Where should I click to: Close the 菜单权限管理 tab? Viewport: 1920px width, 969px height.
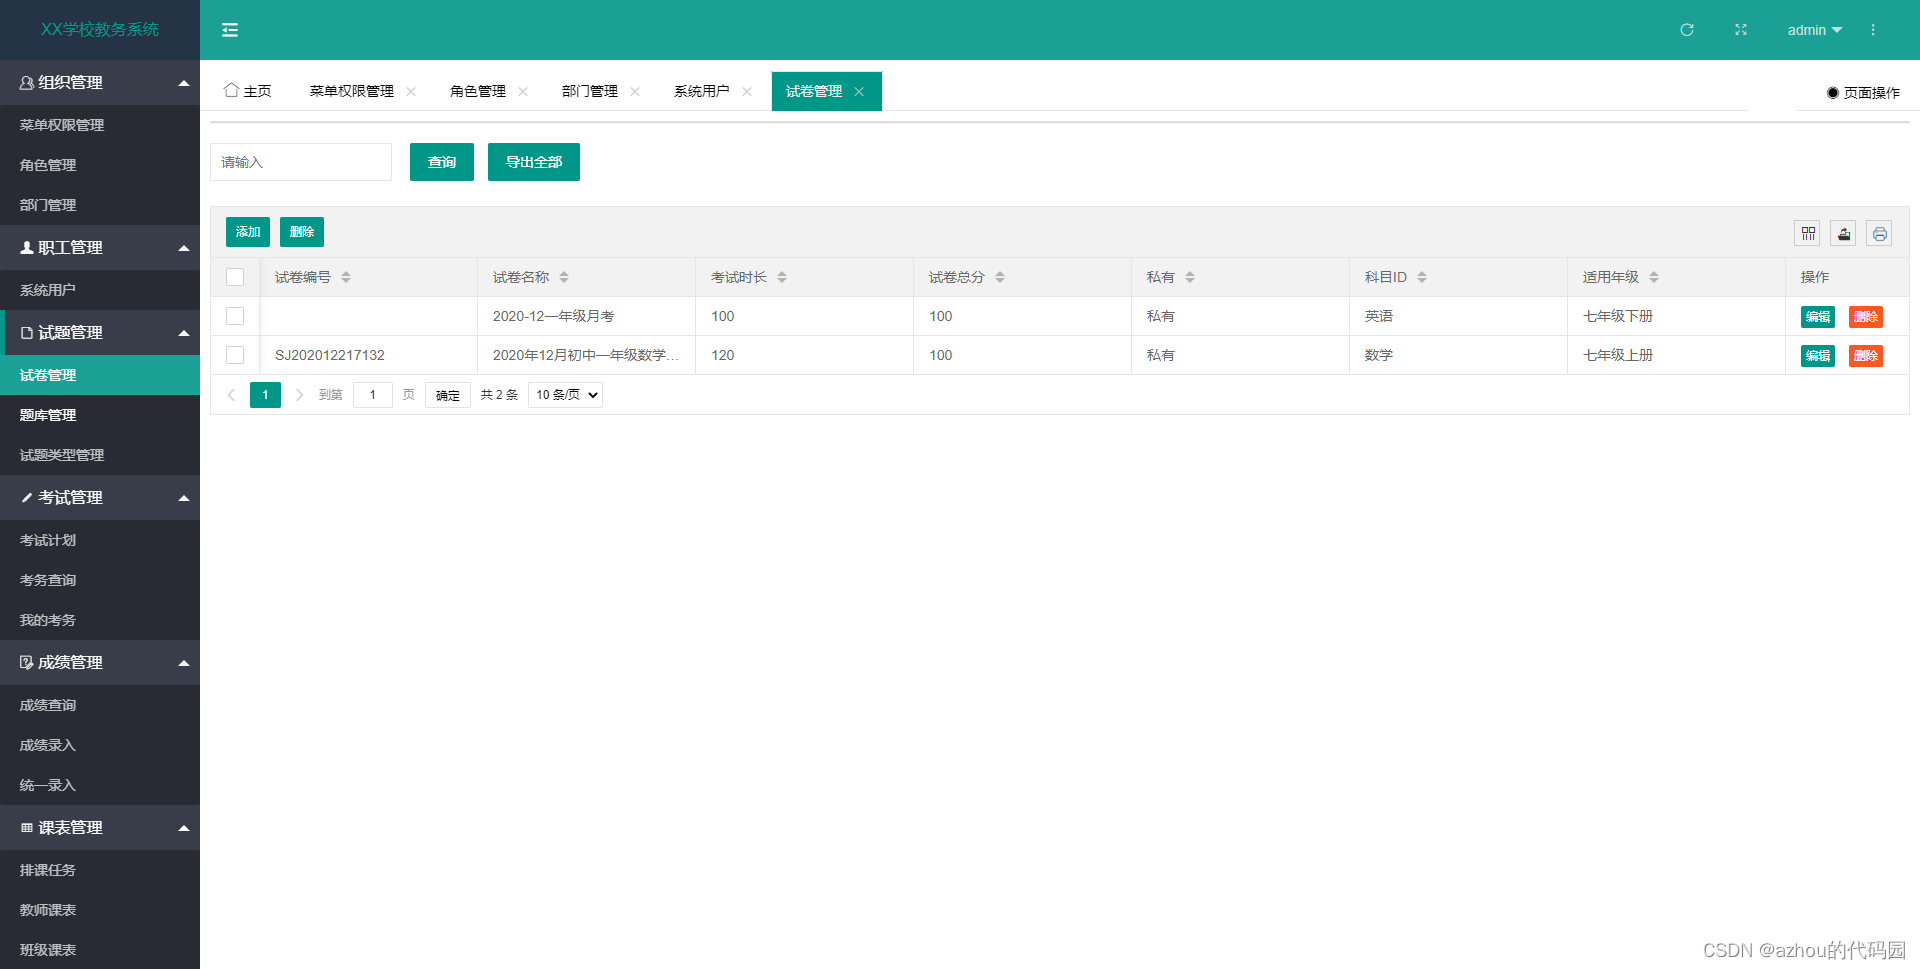point(411,91)
